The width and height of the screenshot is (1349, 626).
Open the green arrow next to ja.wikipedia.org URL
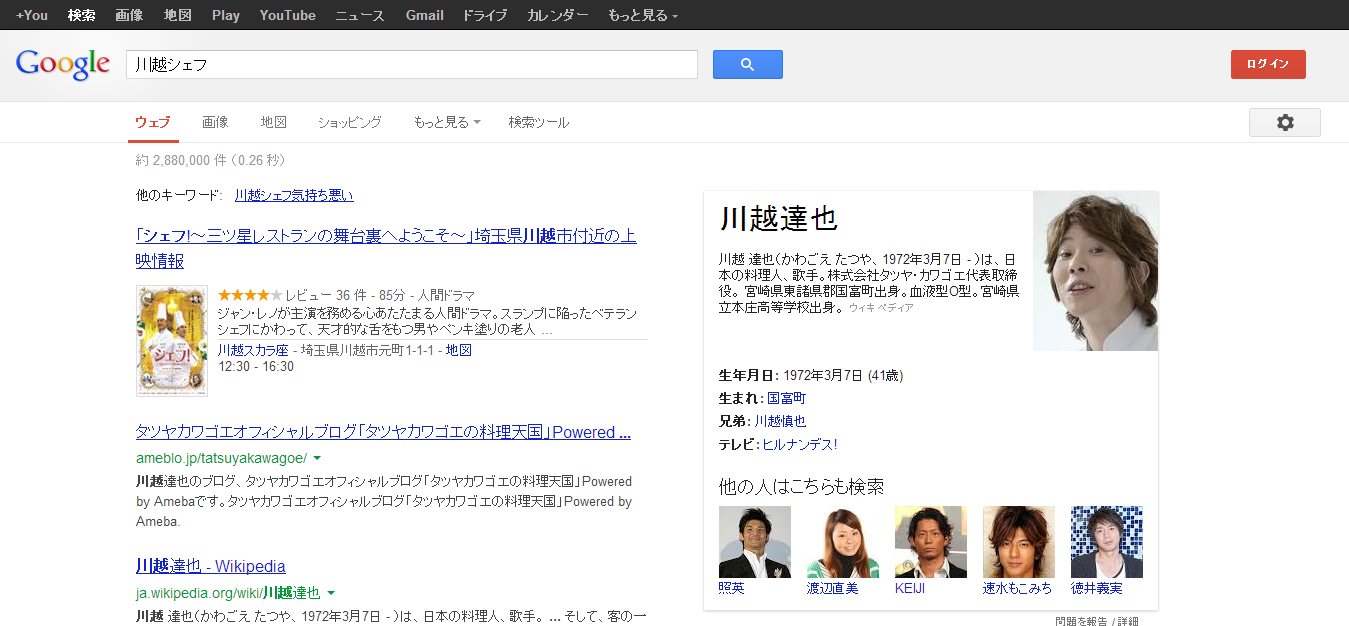331,592
